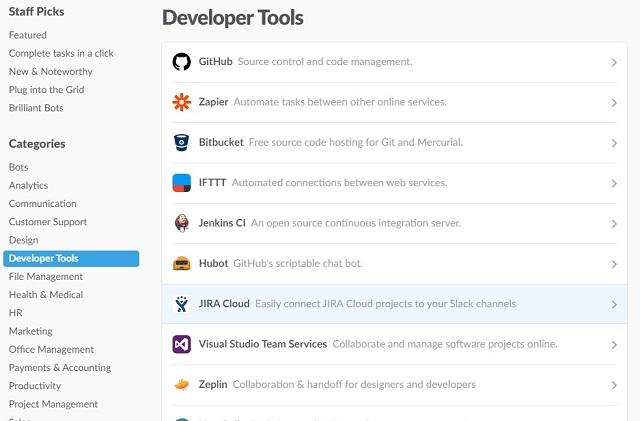Viewport: 640px width, 421px height.
Task: Click the Visual Studio Team Services icon
Action: coord(182,344)
